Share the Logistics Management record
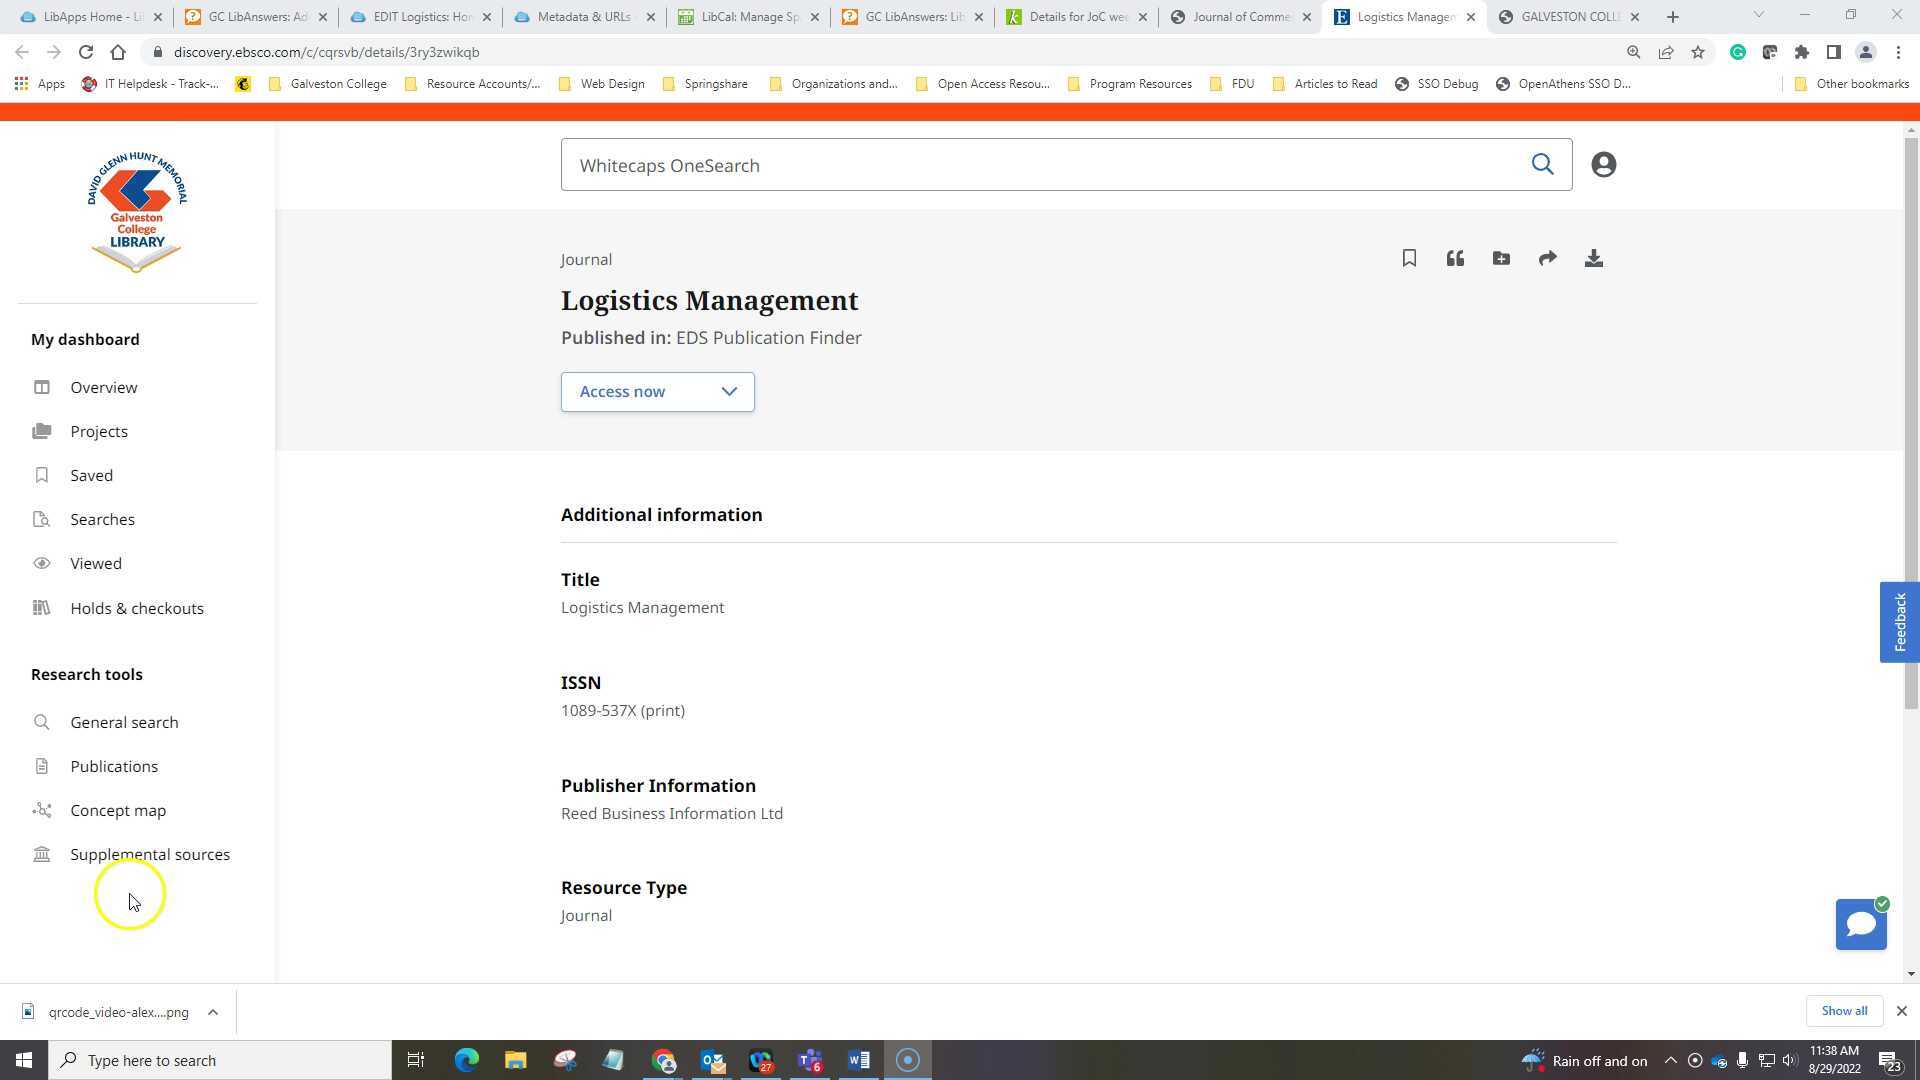This screenshot has height=1080, width=1920. point(1547,258)
